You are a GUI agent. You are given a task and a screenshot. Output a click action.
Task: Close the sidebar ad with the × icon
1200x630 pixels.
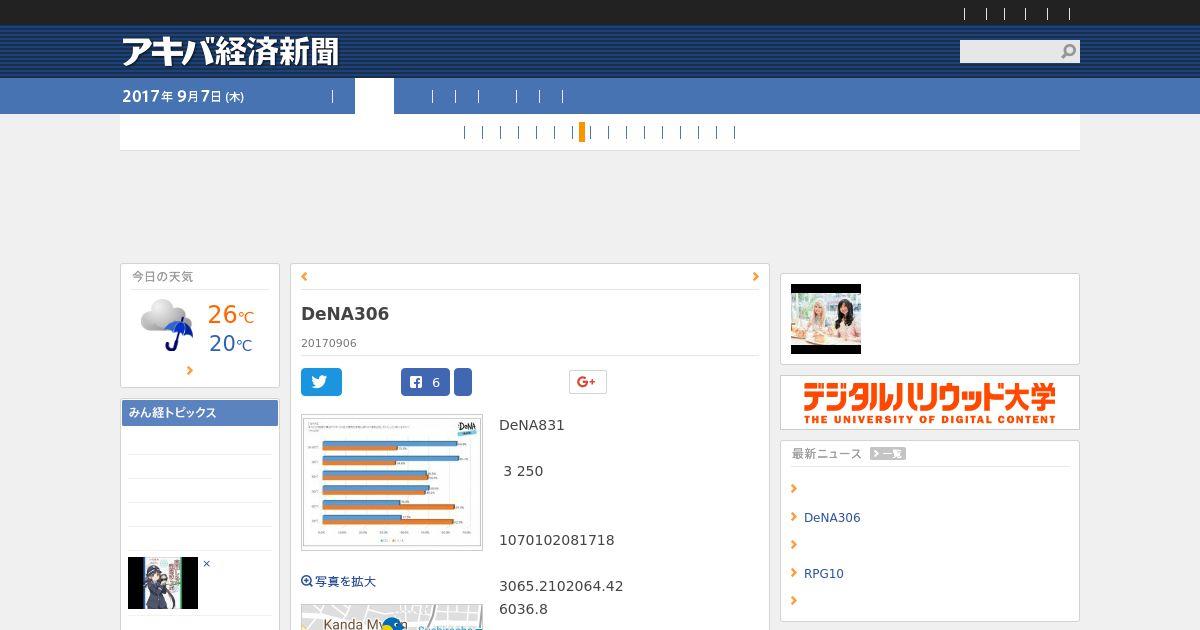click(x=206, y=563)
